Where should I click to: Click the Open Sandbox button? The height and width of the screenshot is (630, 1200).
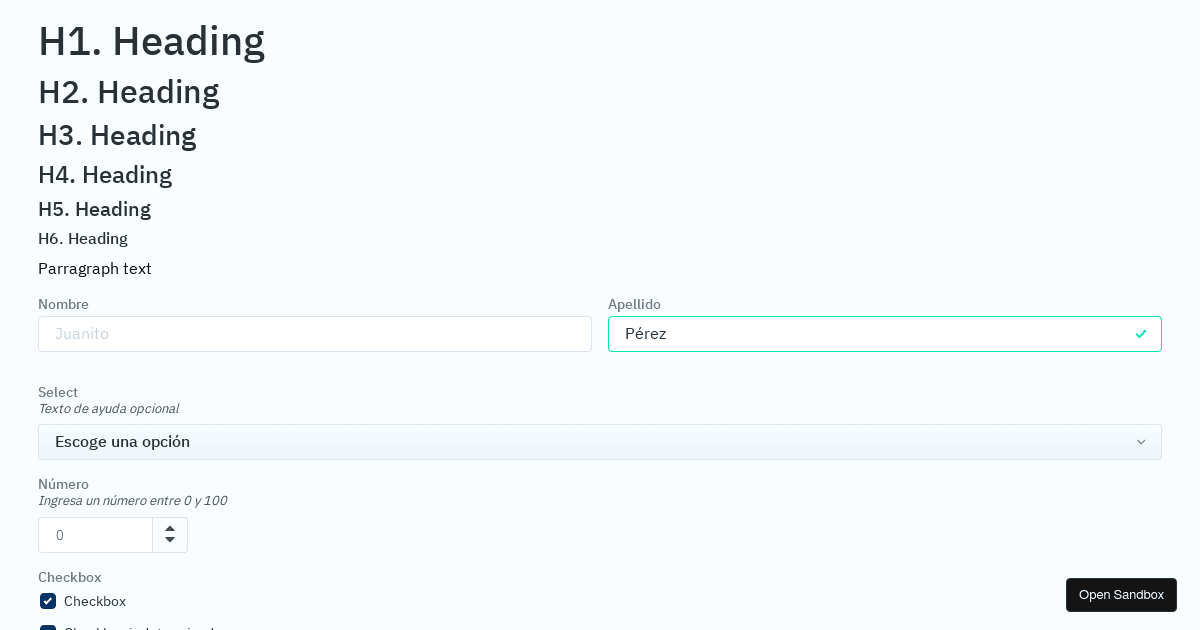tap(1121, 594)
